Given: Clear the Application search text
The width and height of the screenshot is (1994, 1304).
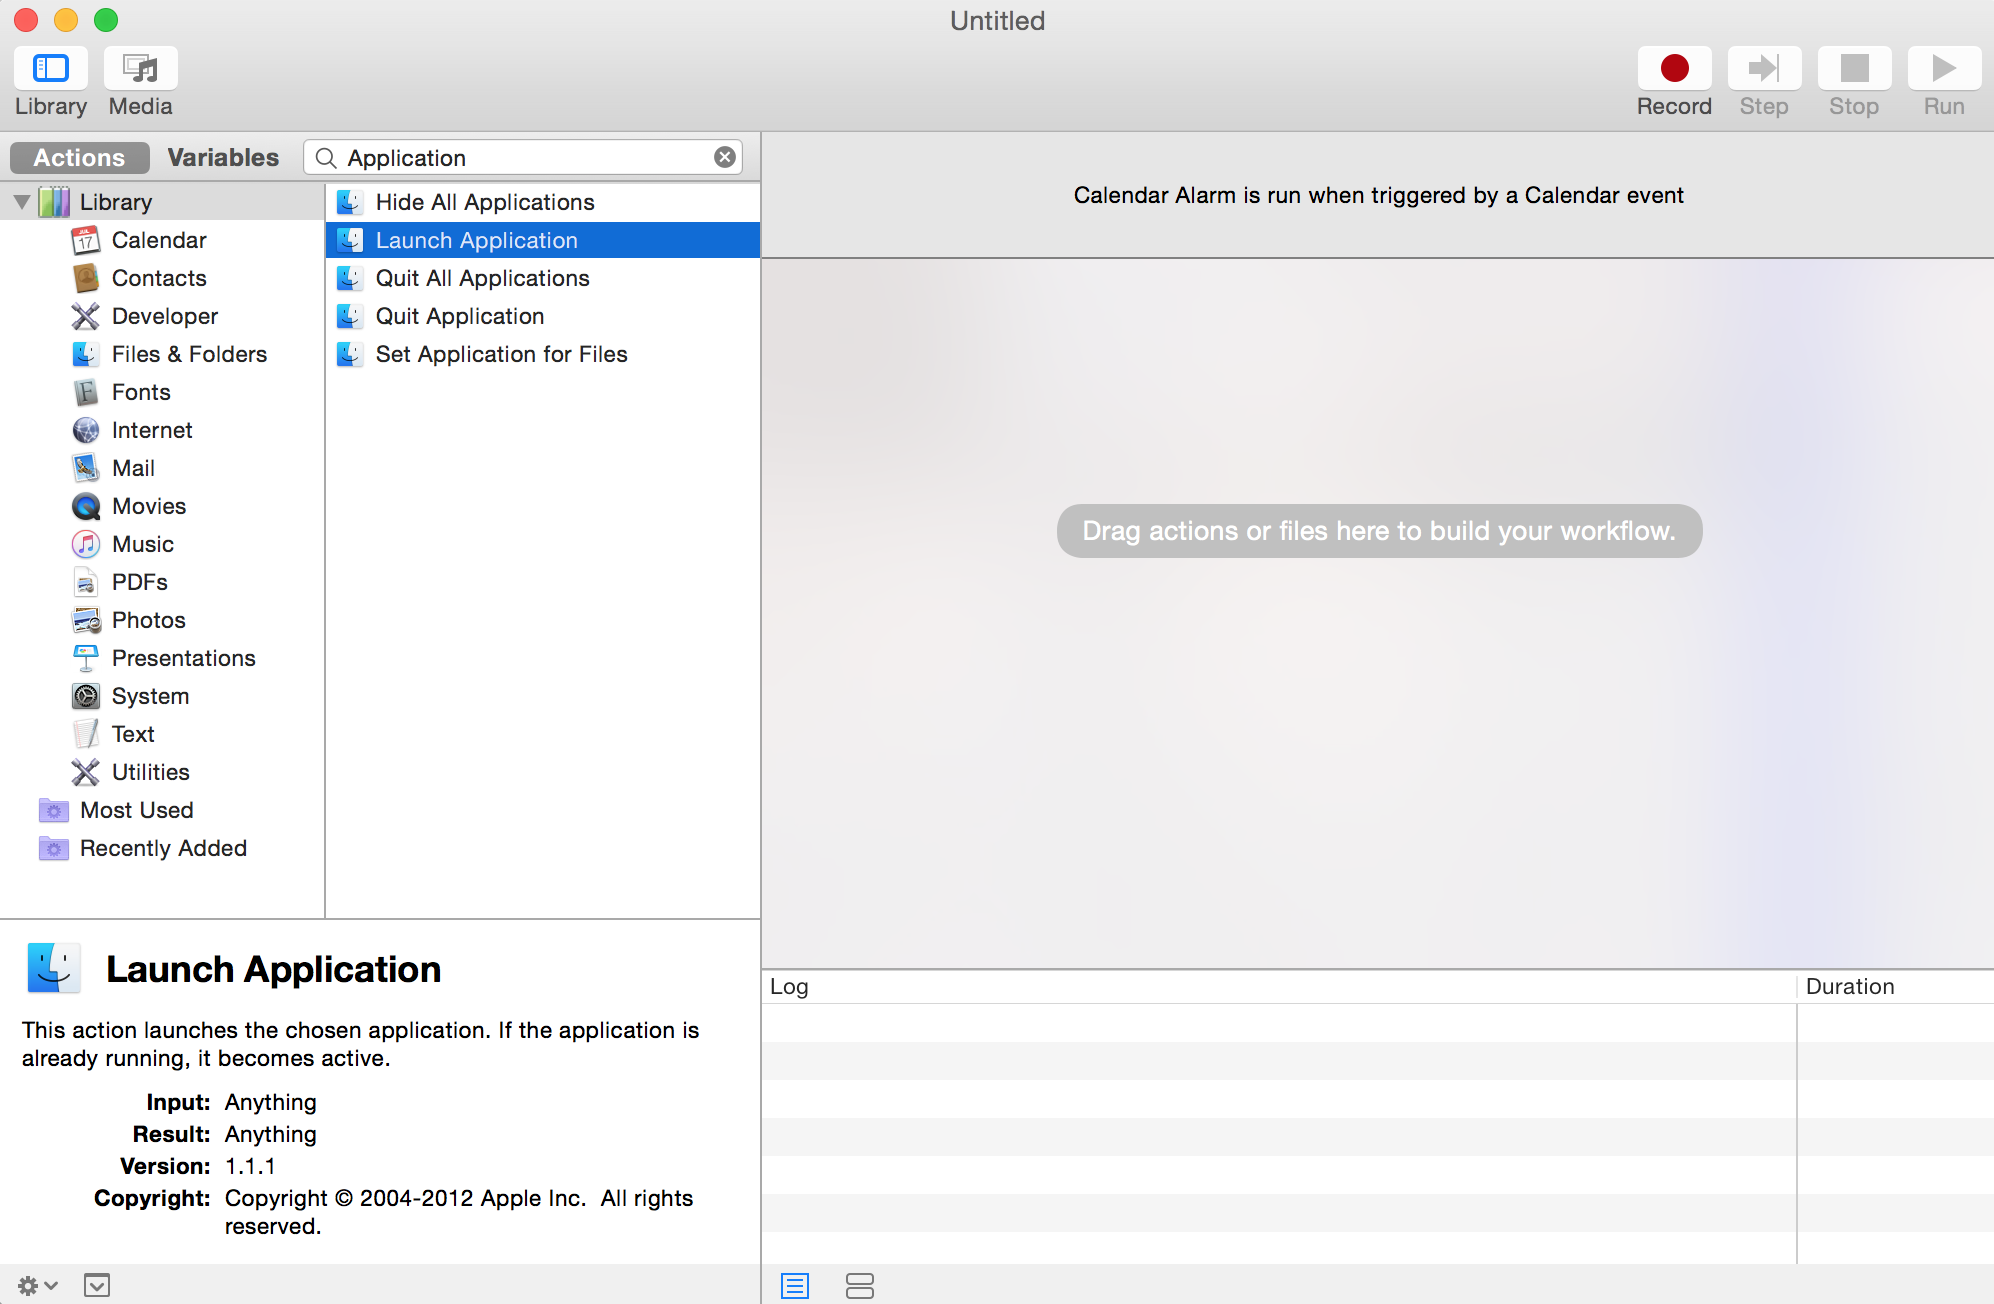Looking at the screenshot, I should coord(725,158).
